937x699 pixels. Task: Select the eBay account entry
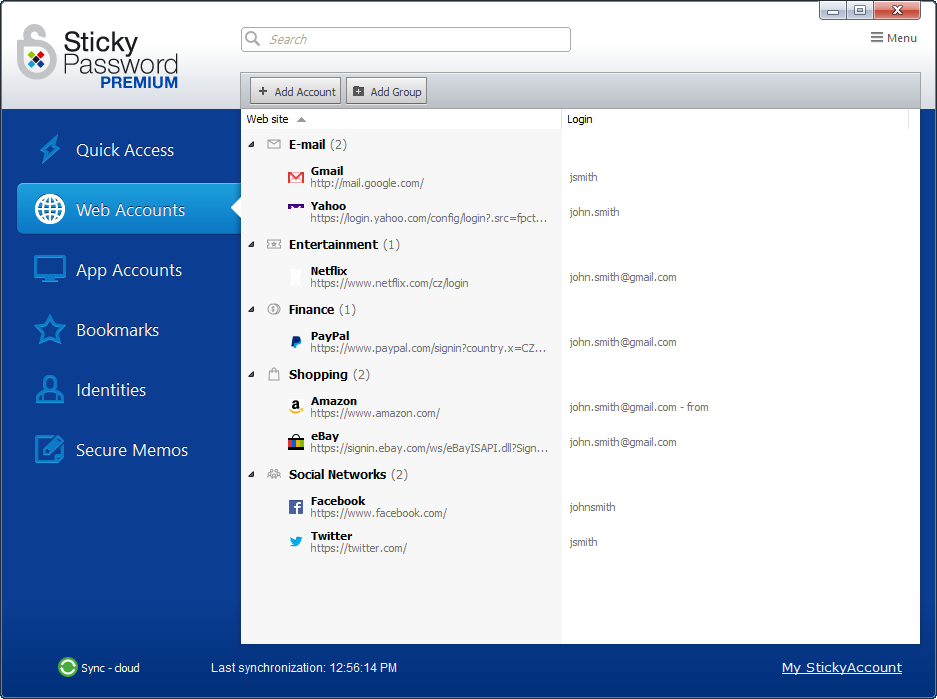pyautogui.click(x=580, y=442)
